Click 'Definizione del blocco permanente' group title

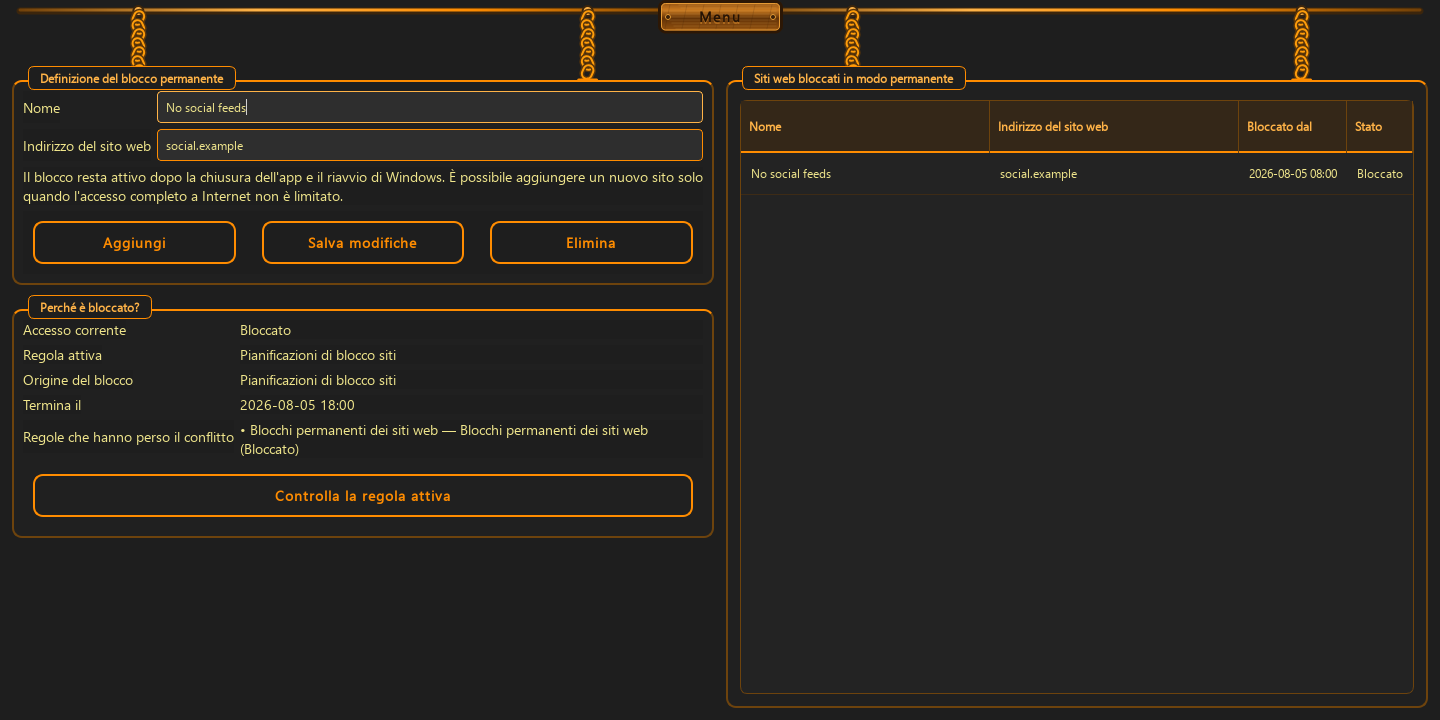[132, 78]
